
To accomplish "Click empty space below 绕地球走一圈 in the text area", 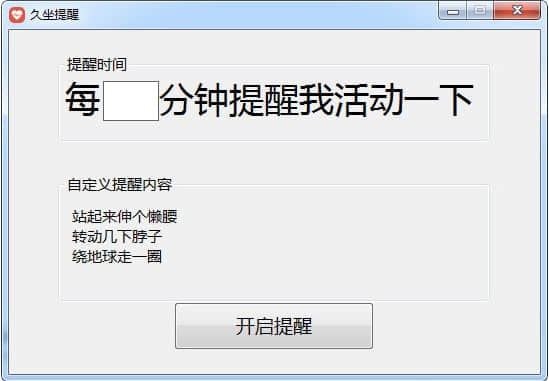I will (x=273, y=282).
